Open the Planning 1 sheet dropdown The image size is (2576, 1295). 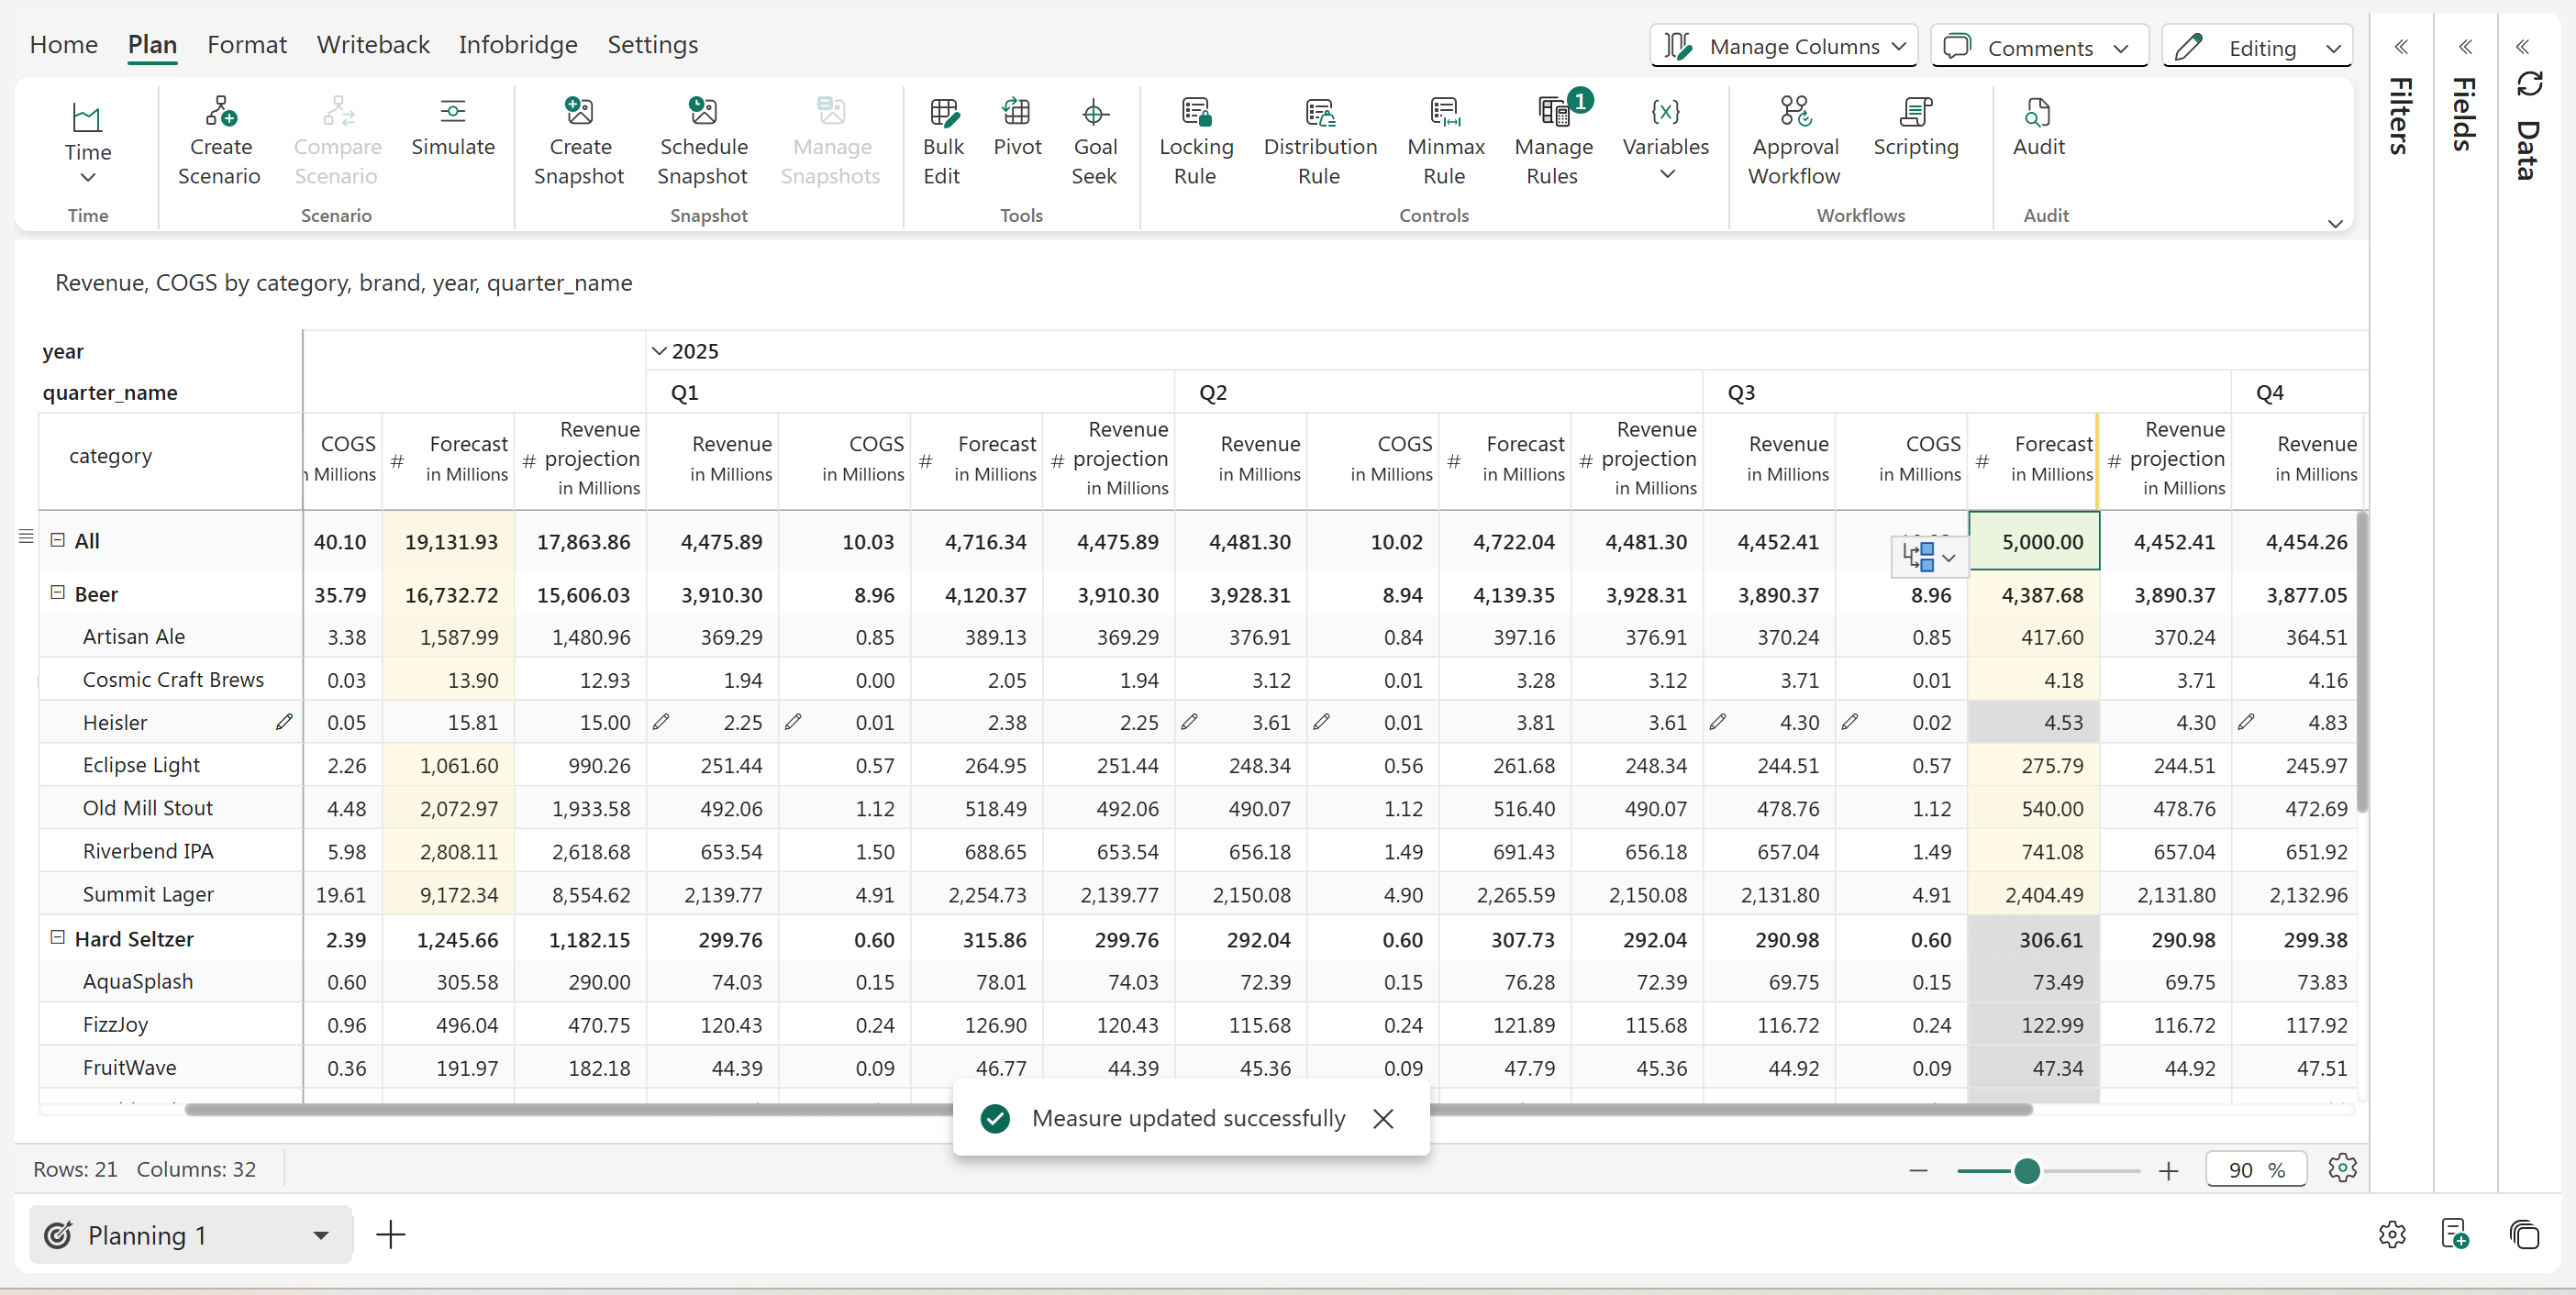[320, 1235]
